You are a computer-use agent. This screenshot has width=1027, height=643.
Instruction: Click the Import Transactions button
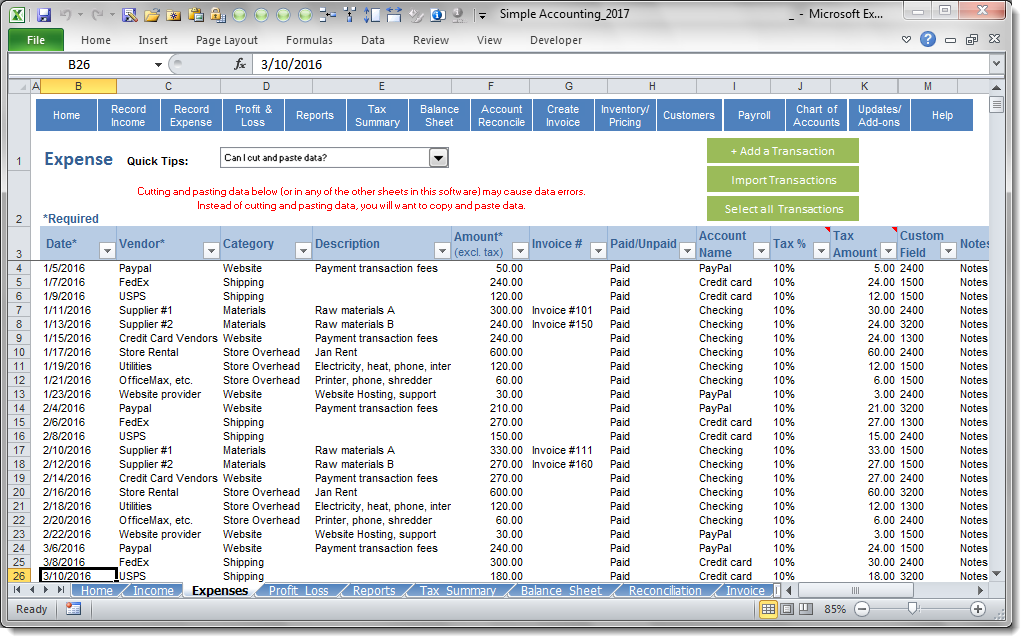pyautogui.click(x=783, y=180)
